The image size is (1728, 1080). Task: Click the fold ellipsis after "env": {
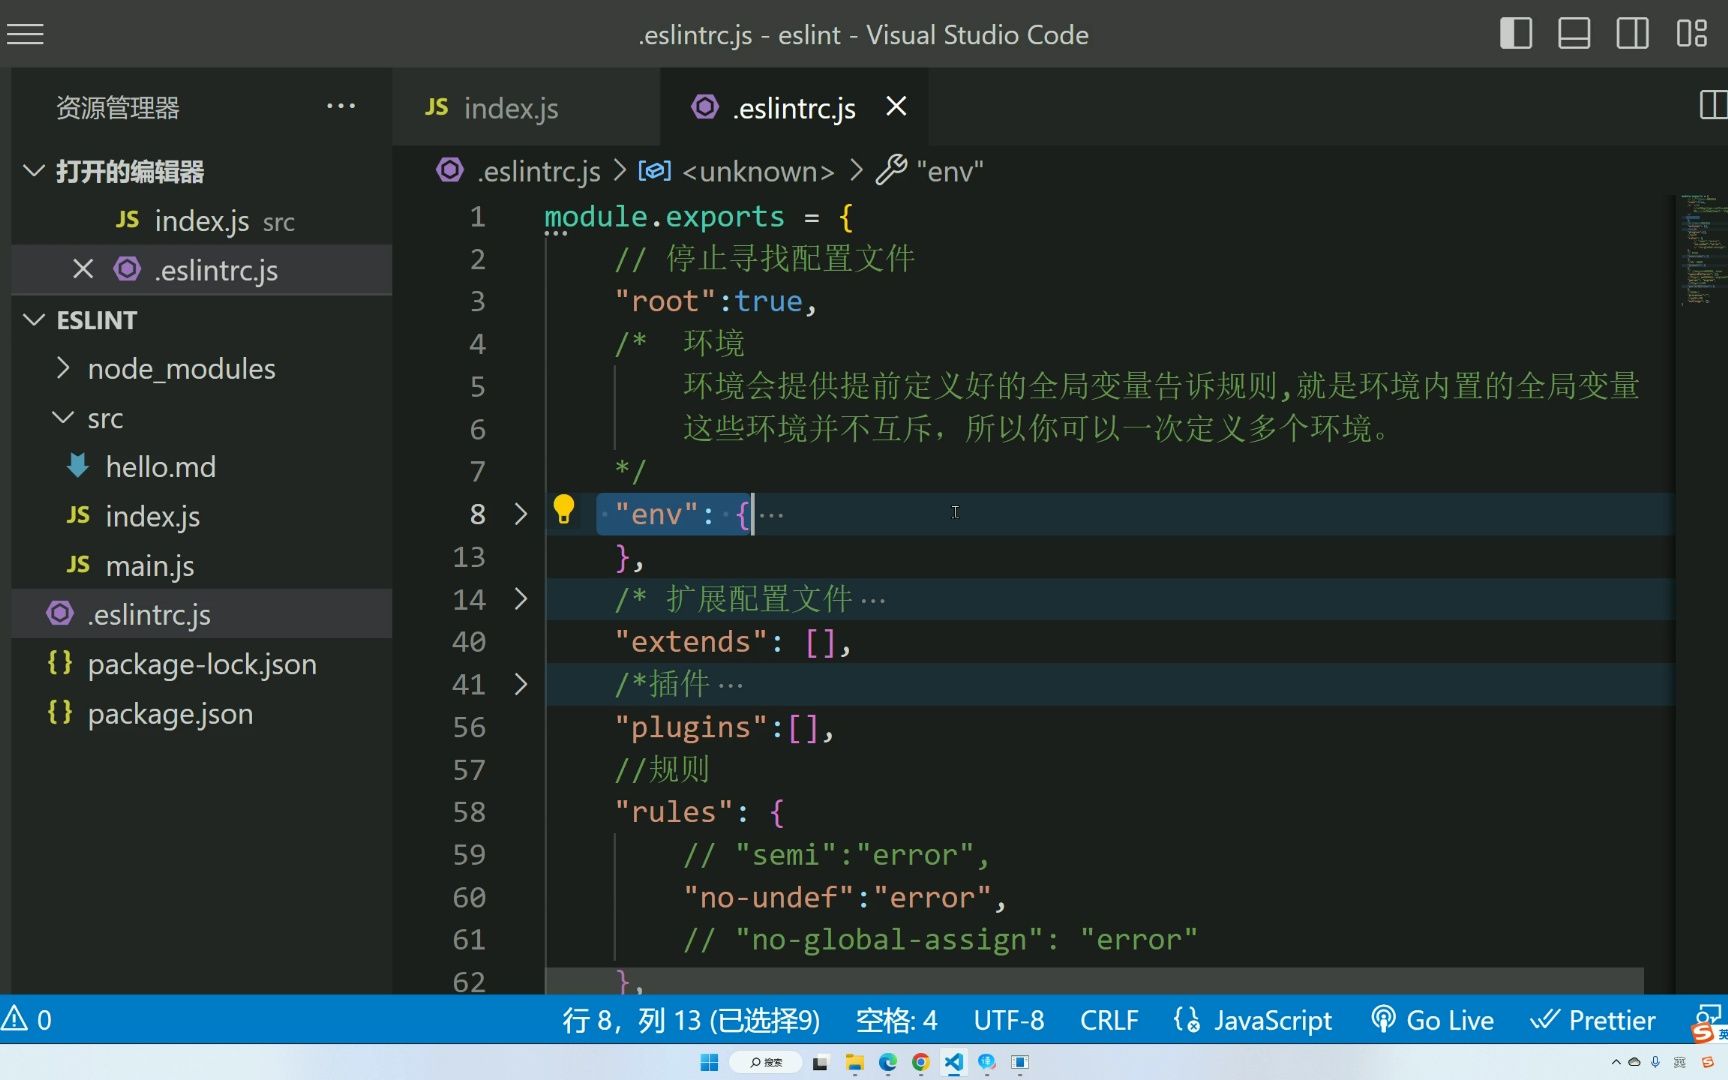pyautogui.click(x=771, y=516)
